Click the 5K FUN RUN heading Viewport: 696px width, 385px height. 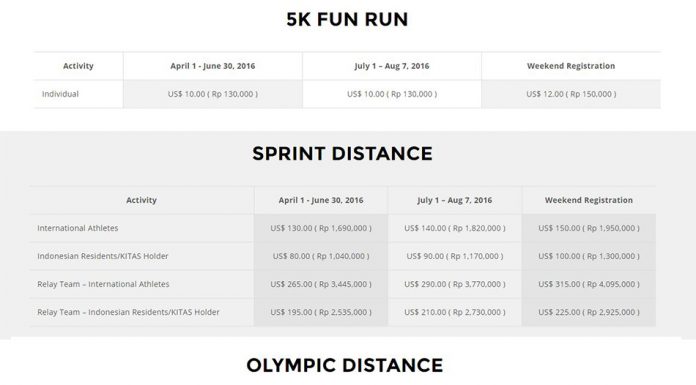coord(347,20)
